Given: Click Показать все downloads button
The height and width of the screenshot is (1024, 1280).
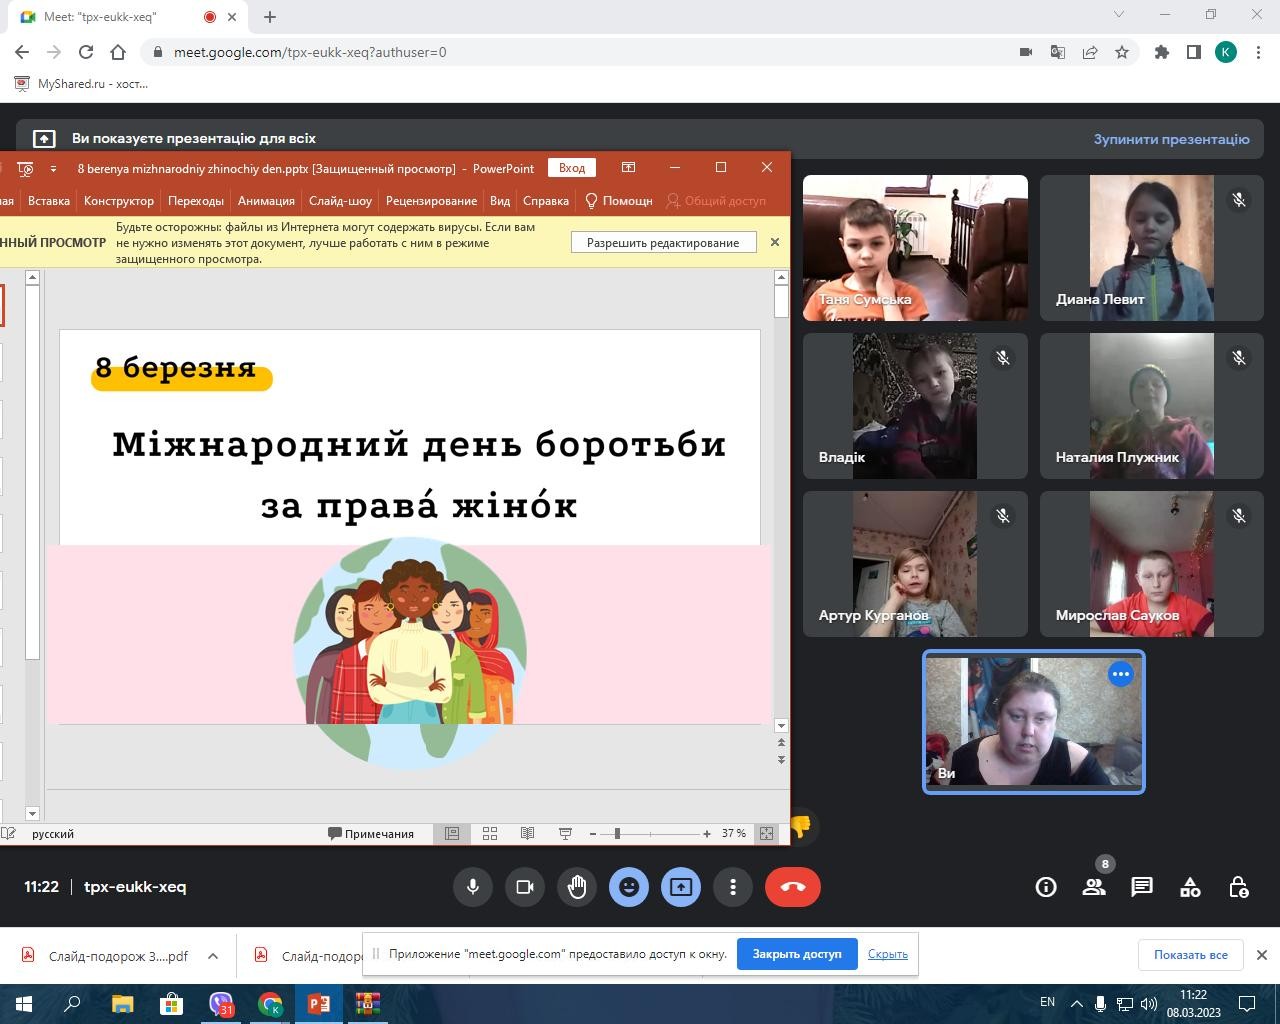Looking at the screenshot, I should tap(1190, 955).
